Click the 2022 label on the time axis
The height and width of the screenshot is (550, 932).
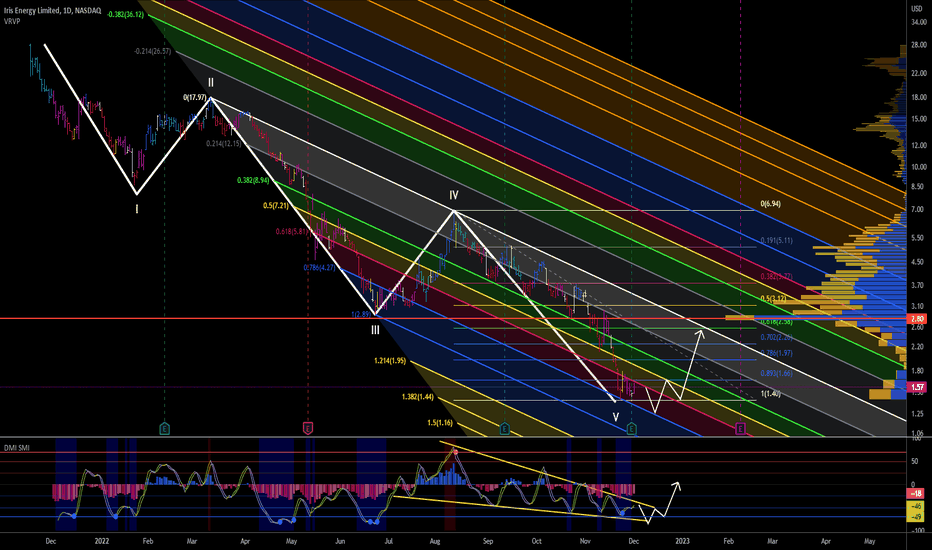(x=102, y=541)
